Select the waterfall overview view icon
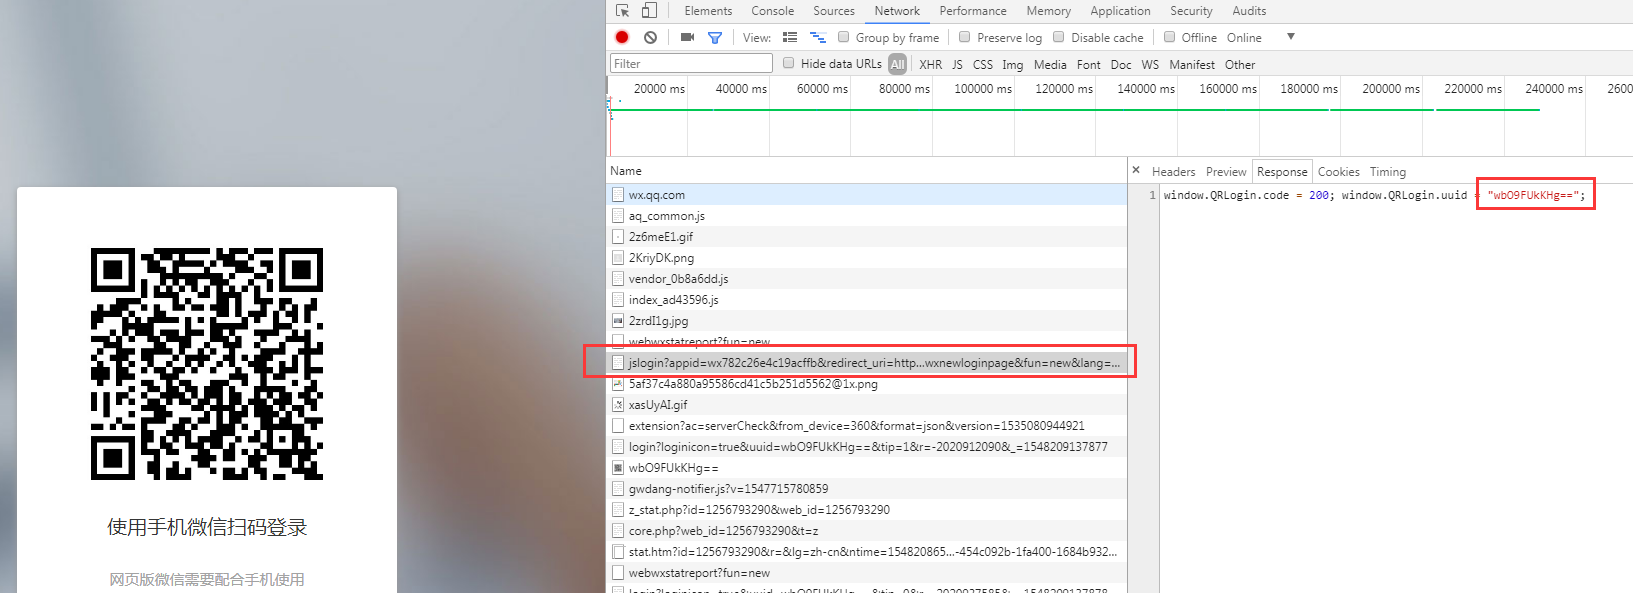Viewport: 1633px width, 593px height. tap(818, 37)
